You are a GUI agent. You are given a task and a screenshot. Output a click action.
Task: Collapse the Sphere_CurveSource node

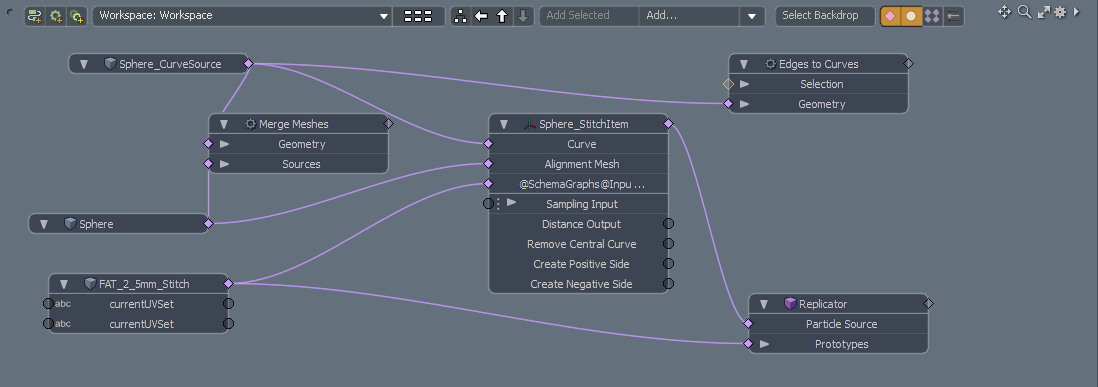point(84,64)
